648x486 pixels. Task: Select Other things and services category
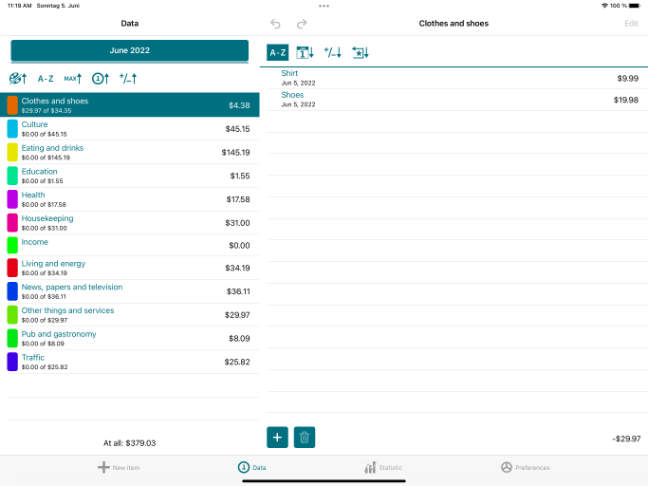[x=130, y=315]
